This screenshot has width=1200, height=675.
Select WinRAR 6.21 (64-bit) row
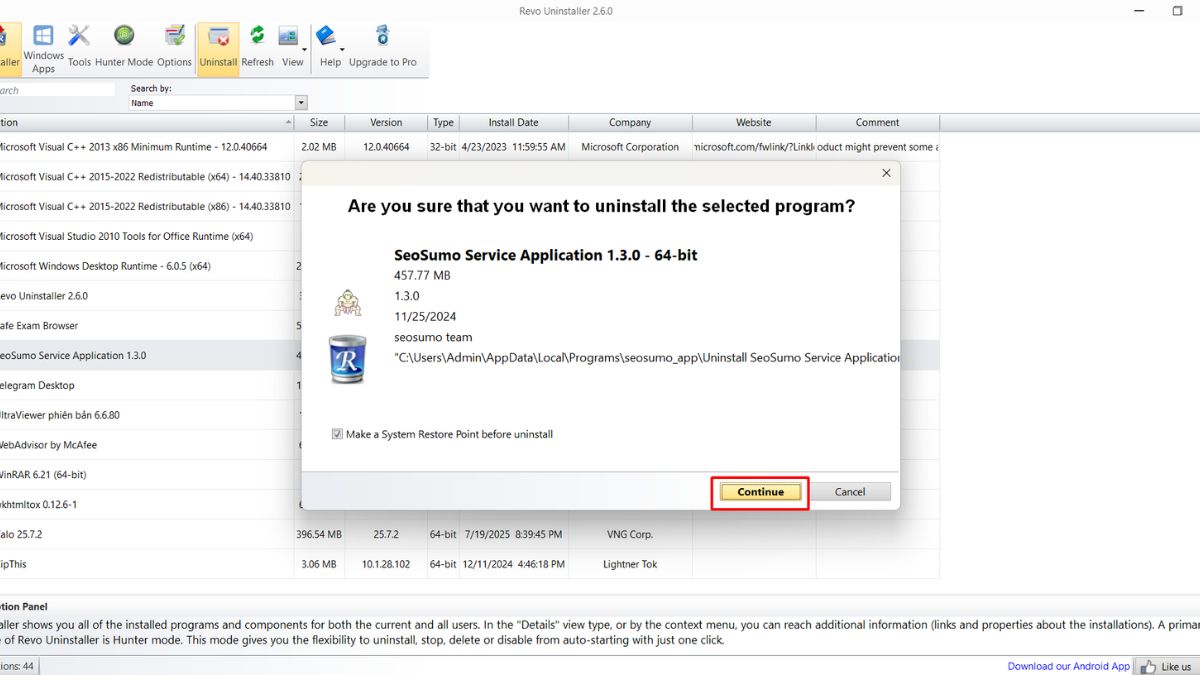[150, 475]
